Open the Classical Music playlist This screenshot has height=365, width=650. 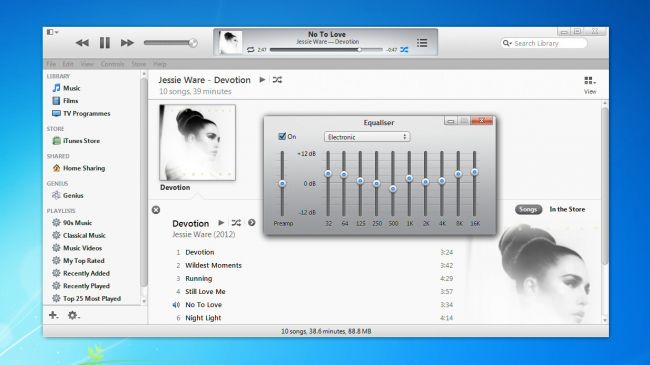(79, 235)
